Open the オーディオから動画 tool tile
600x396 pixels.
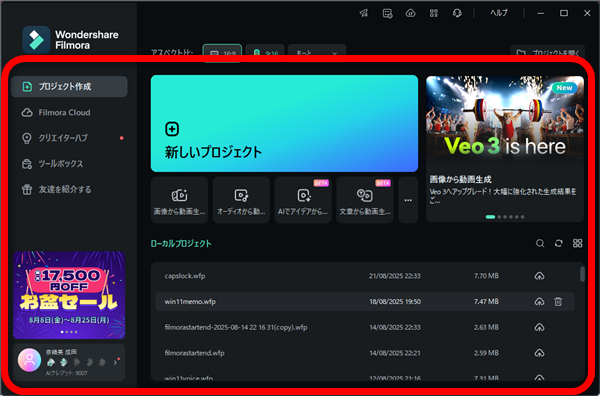[241, 200]
